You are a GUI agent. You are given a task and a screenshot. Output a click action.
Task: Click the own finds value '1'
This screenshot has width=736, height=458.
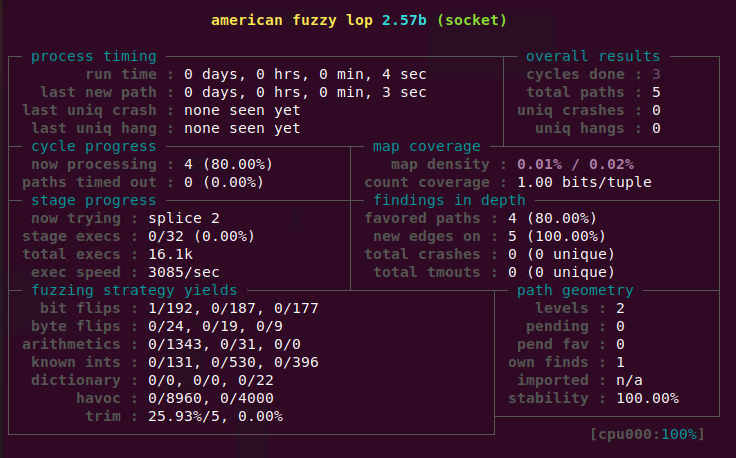pyautogui.click(x=620, y=362)
